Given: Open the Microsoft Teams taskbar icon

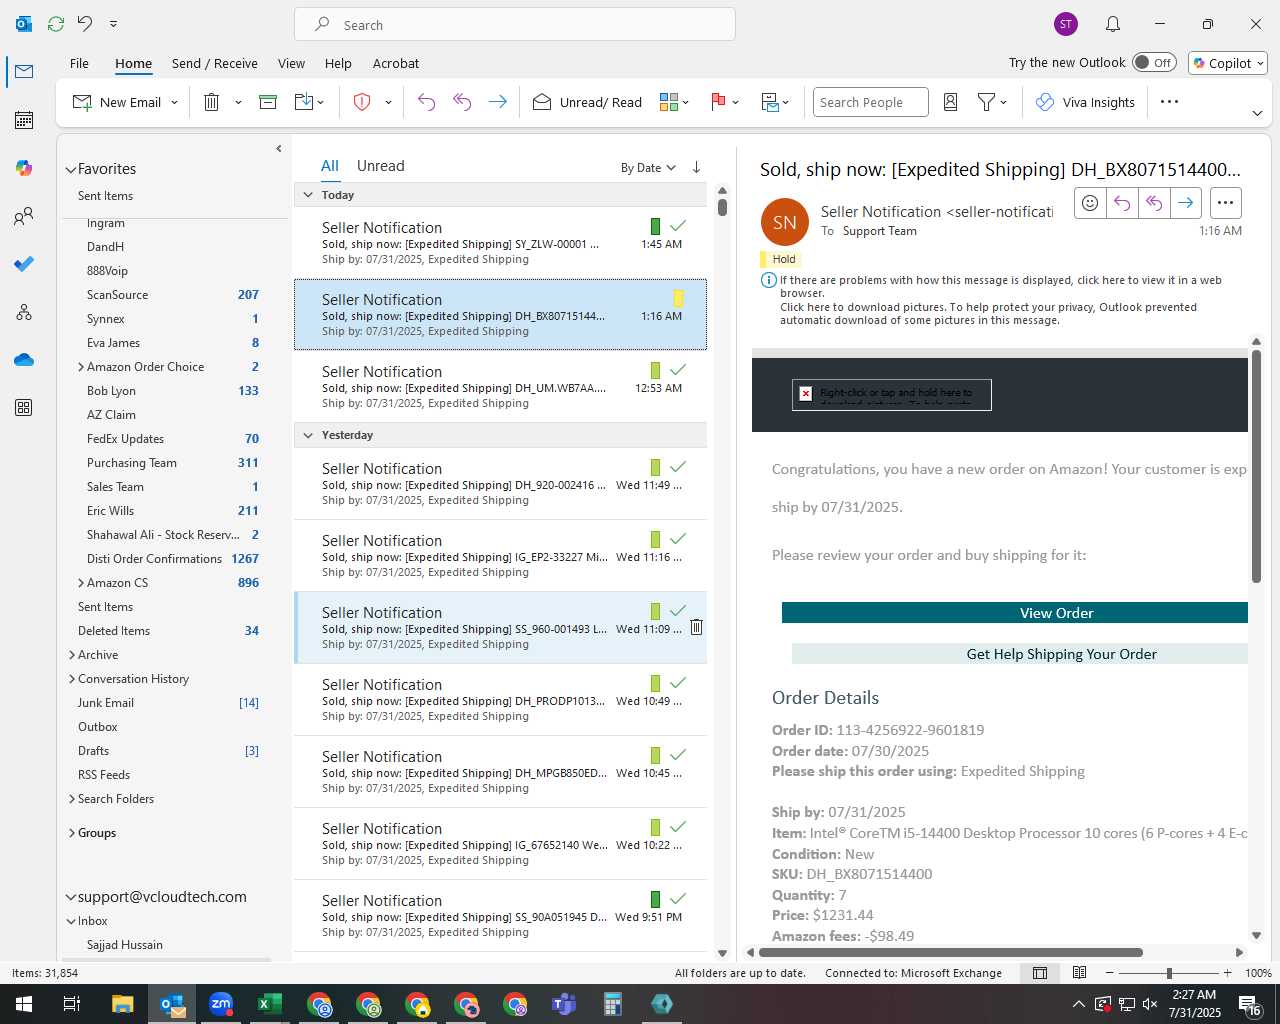Looking at the screenshot, I should tap(564, 1004).
